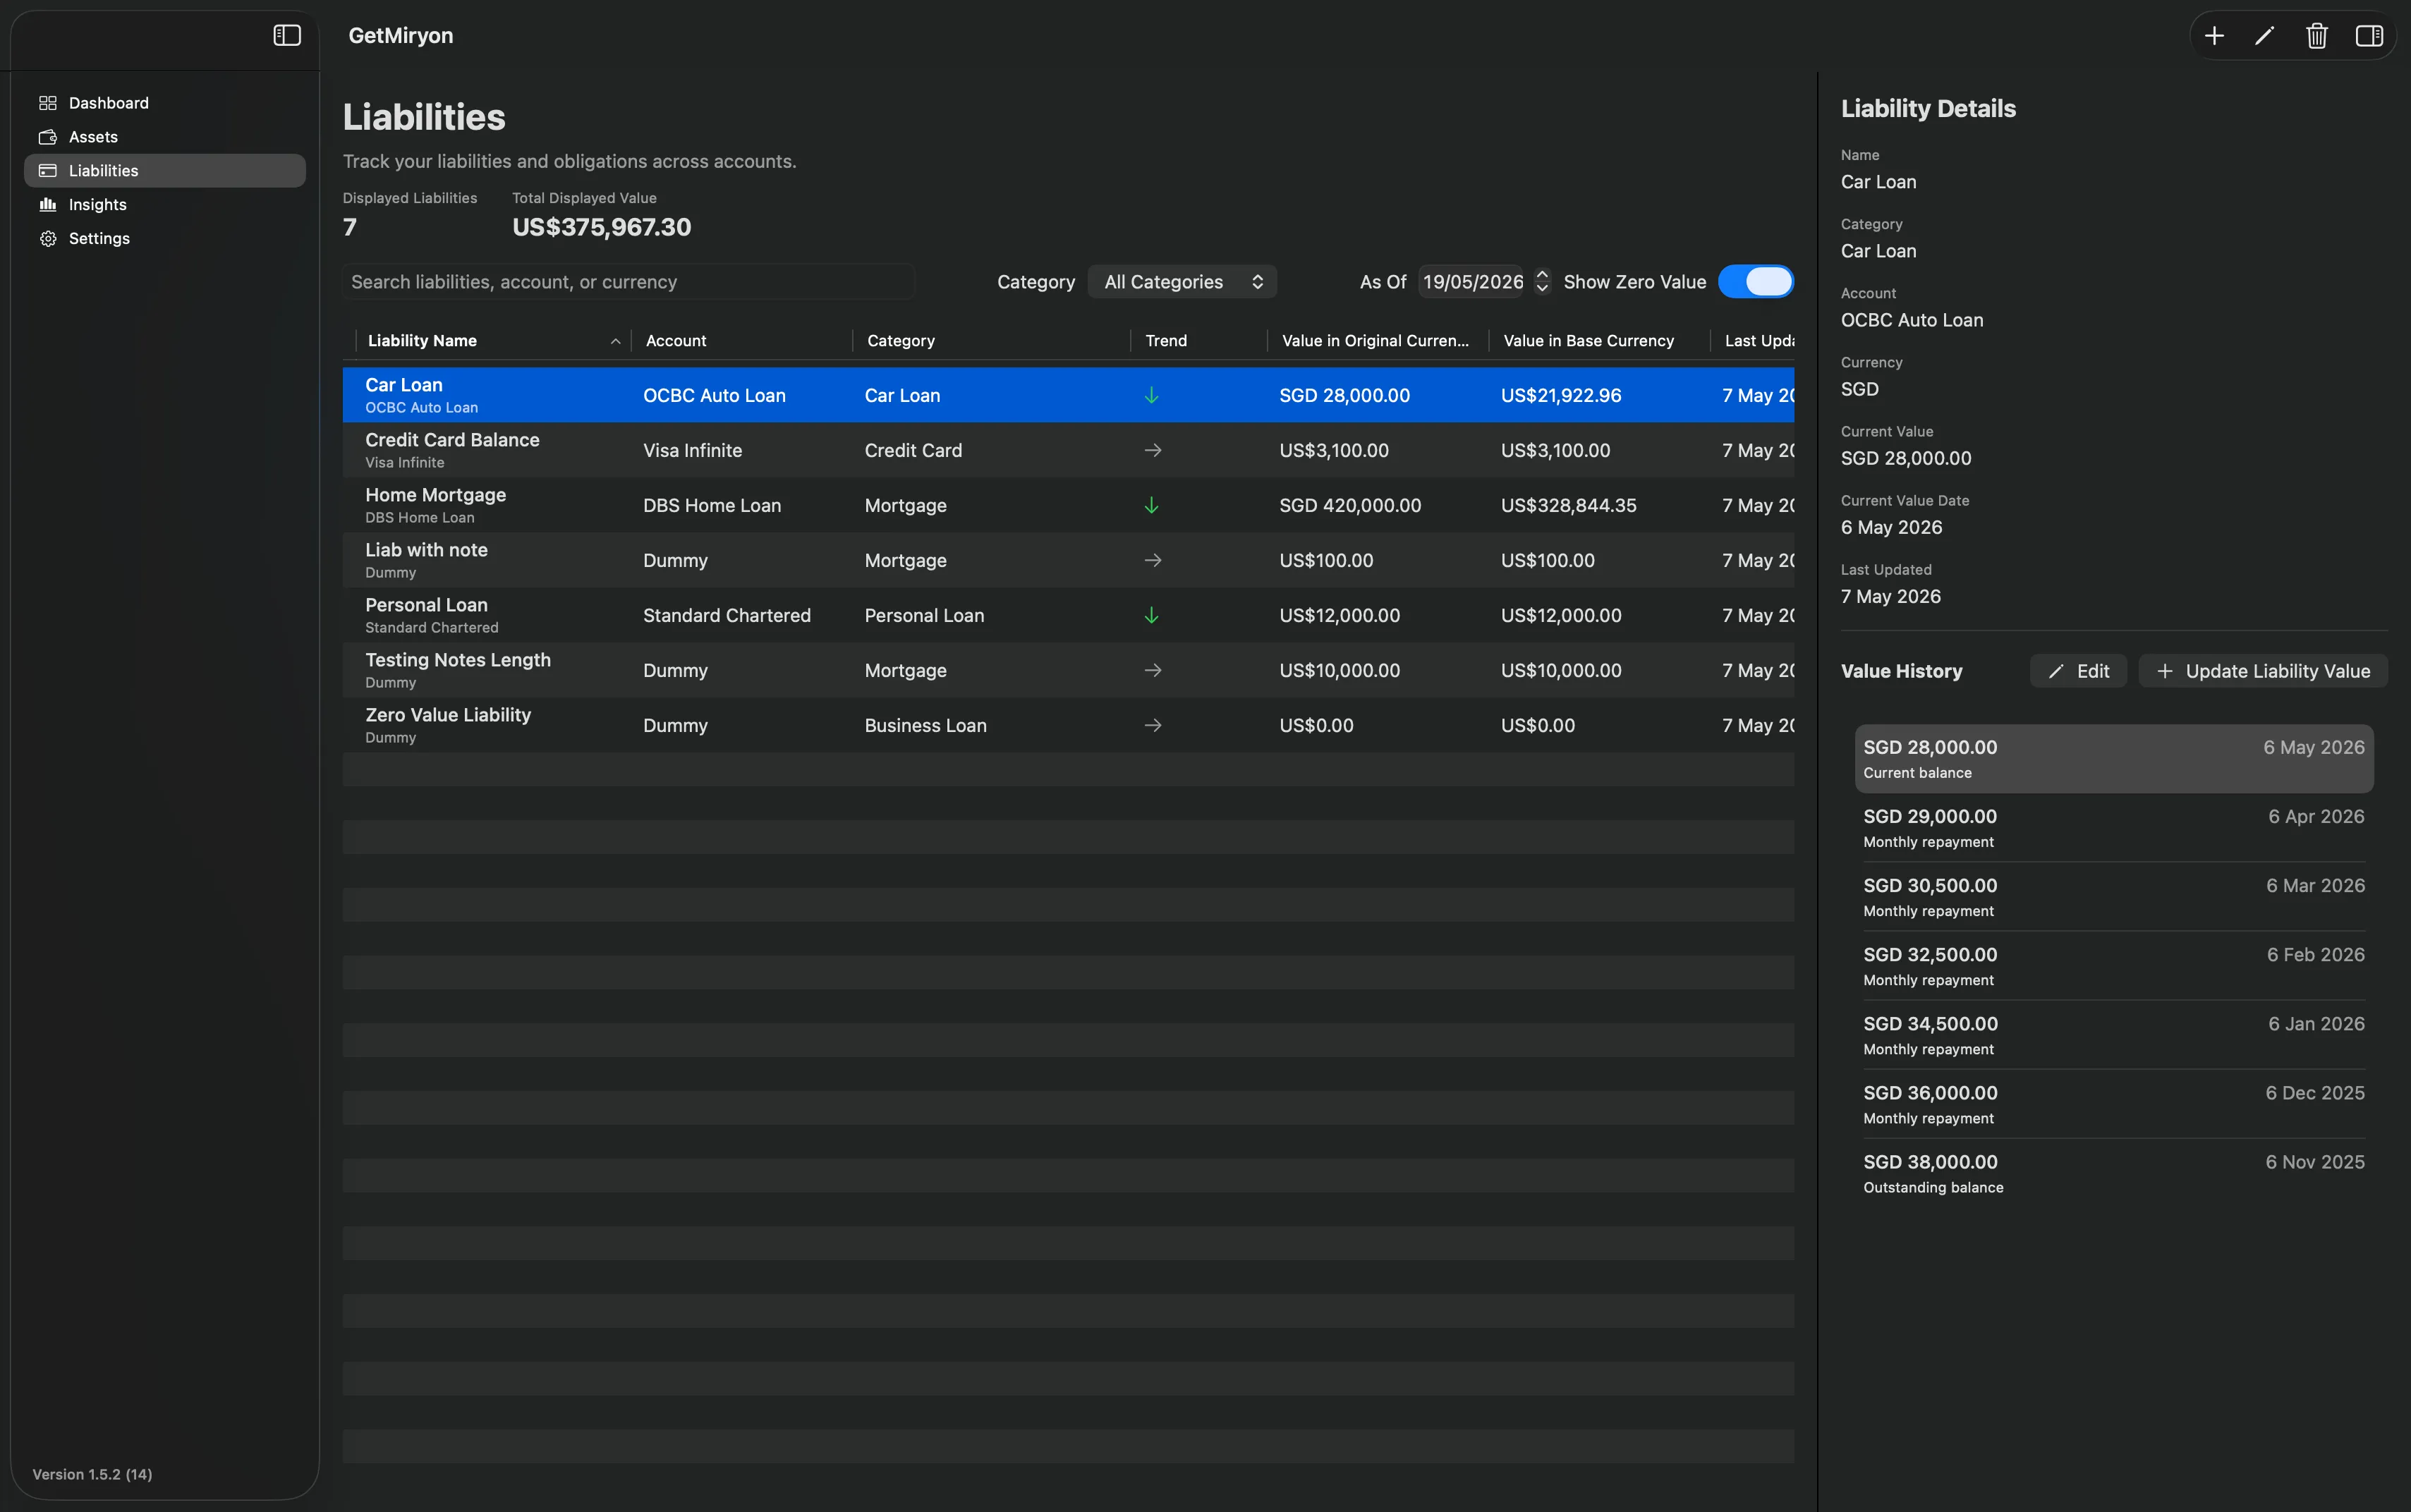The image size is (2411, 1512).
Task: Click Liability Name sort arrow
Action: tap(615, 342)
